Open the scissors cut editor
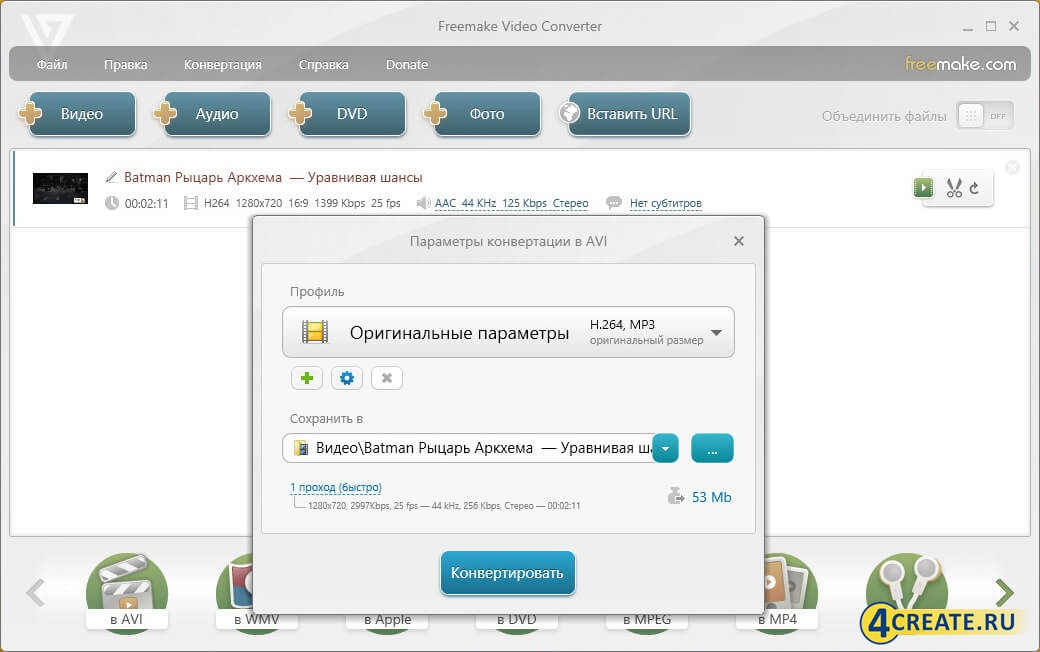The height and width of the screenshot is (652, 1040). coord(954,188)
